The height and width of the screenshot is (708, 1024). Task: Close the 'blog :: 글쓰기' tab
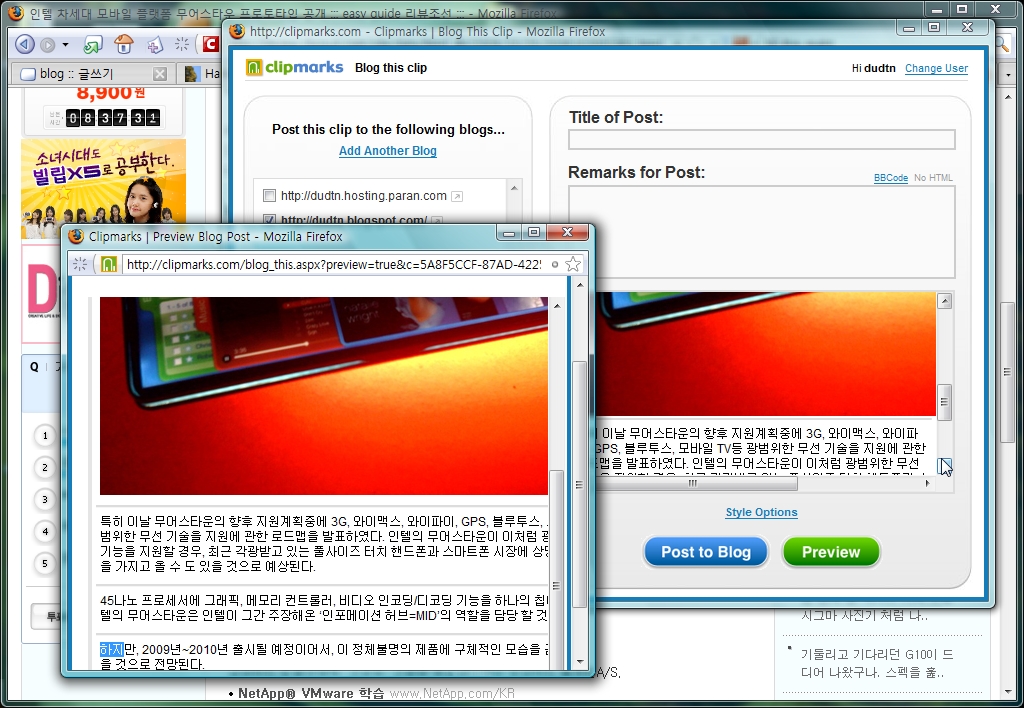point(160,74)
